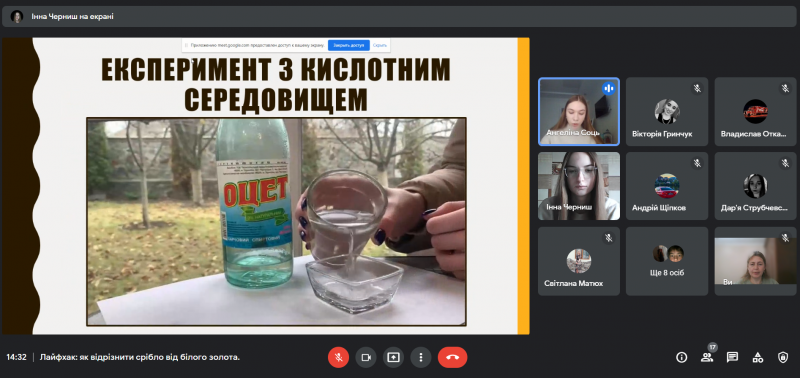Open the activities icon
Screen dimensions: 800x378
point(758,358)
